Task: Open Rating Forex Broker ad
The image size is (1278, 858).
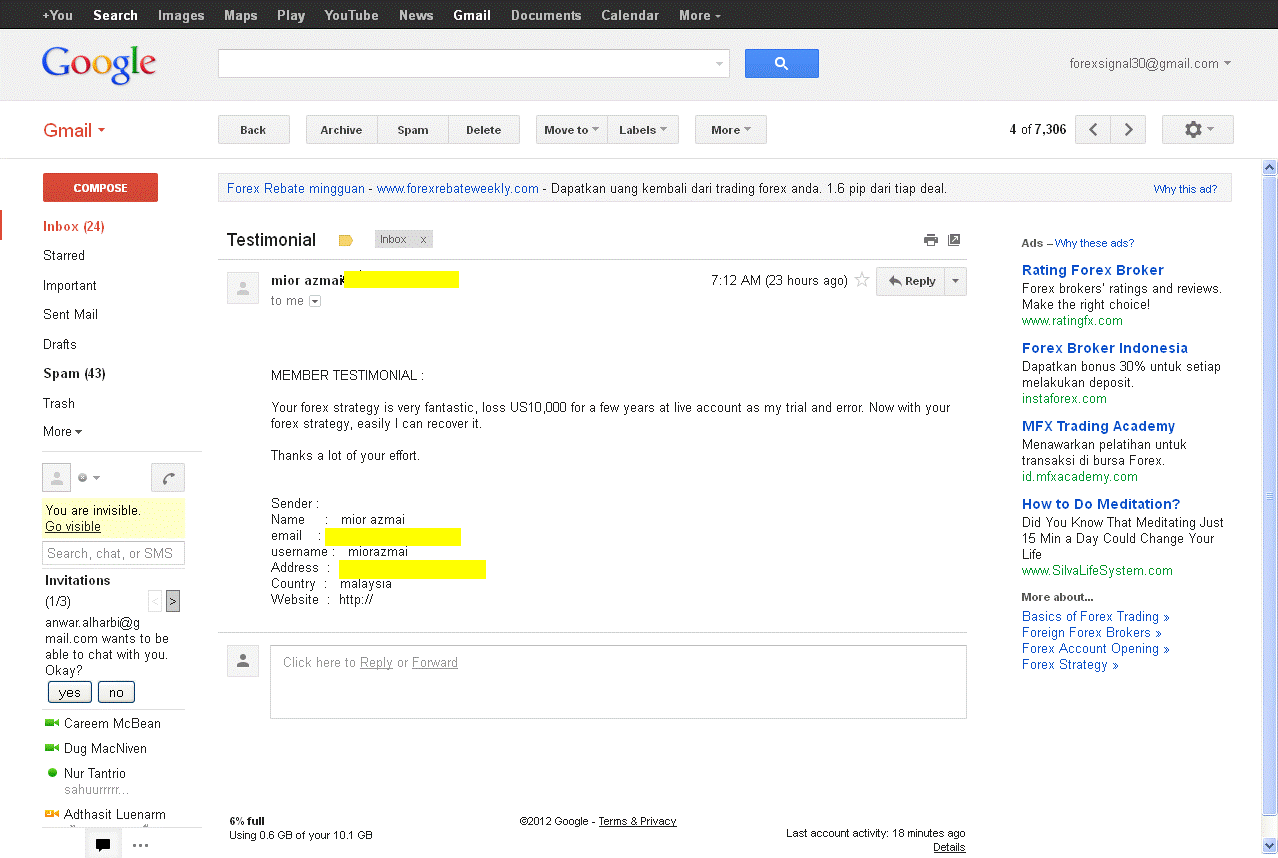Action: click(x=1093, y=270)
